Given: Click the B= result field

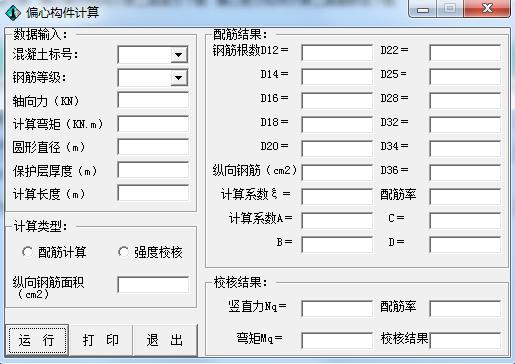Looking at the screenshot, I should 337,245.
